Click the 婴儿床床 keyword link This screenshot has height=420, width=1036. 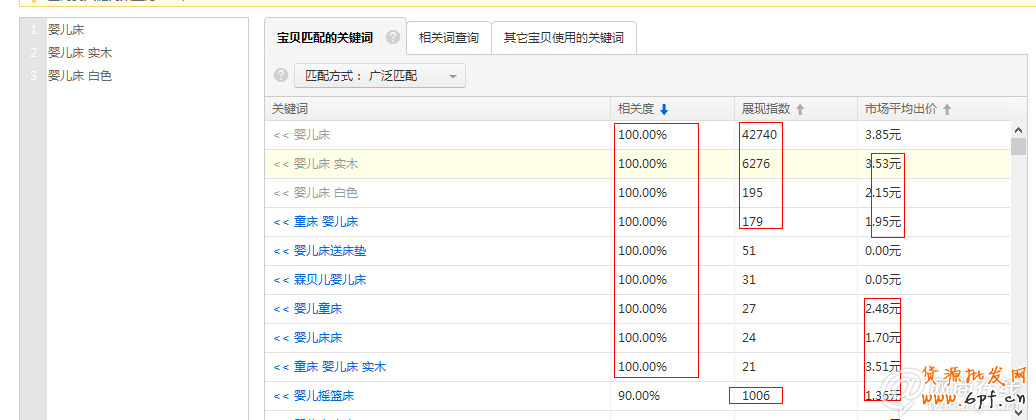(318, 338)
